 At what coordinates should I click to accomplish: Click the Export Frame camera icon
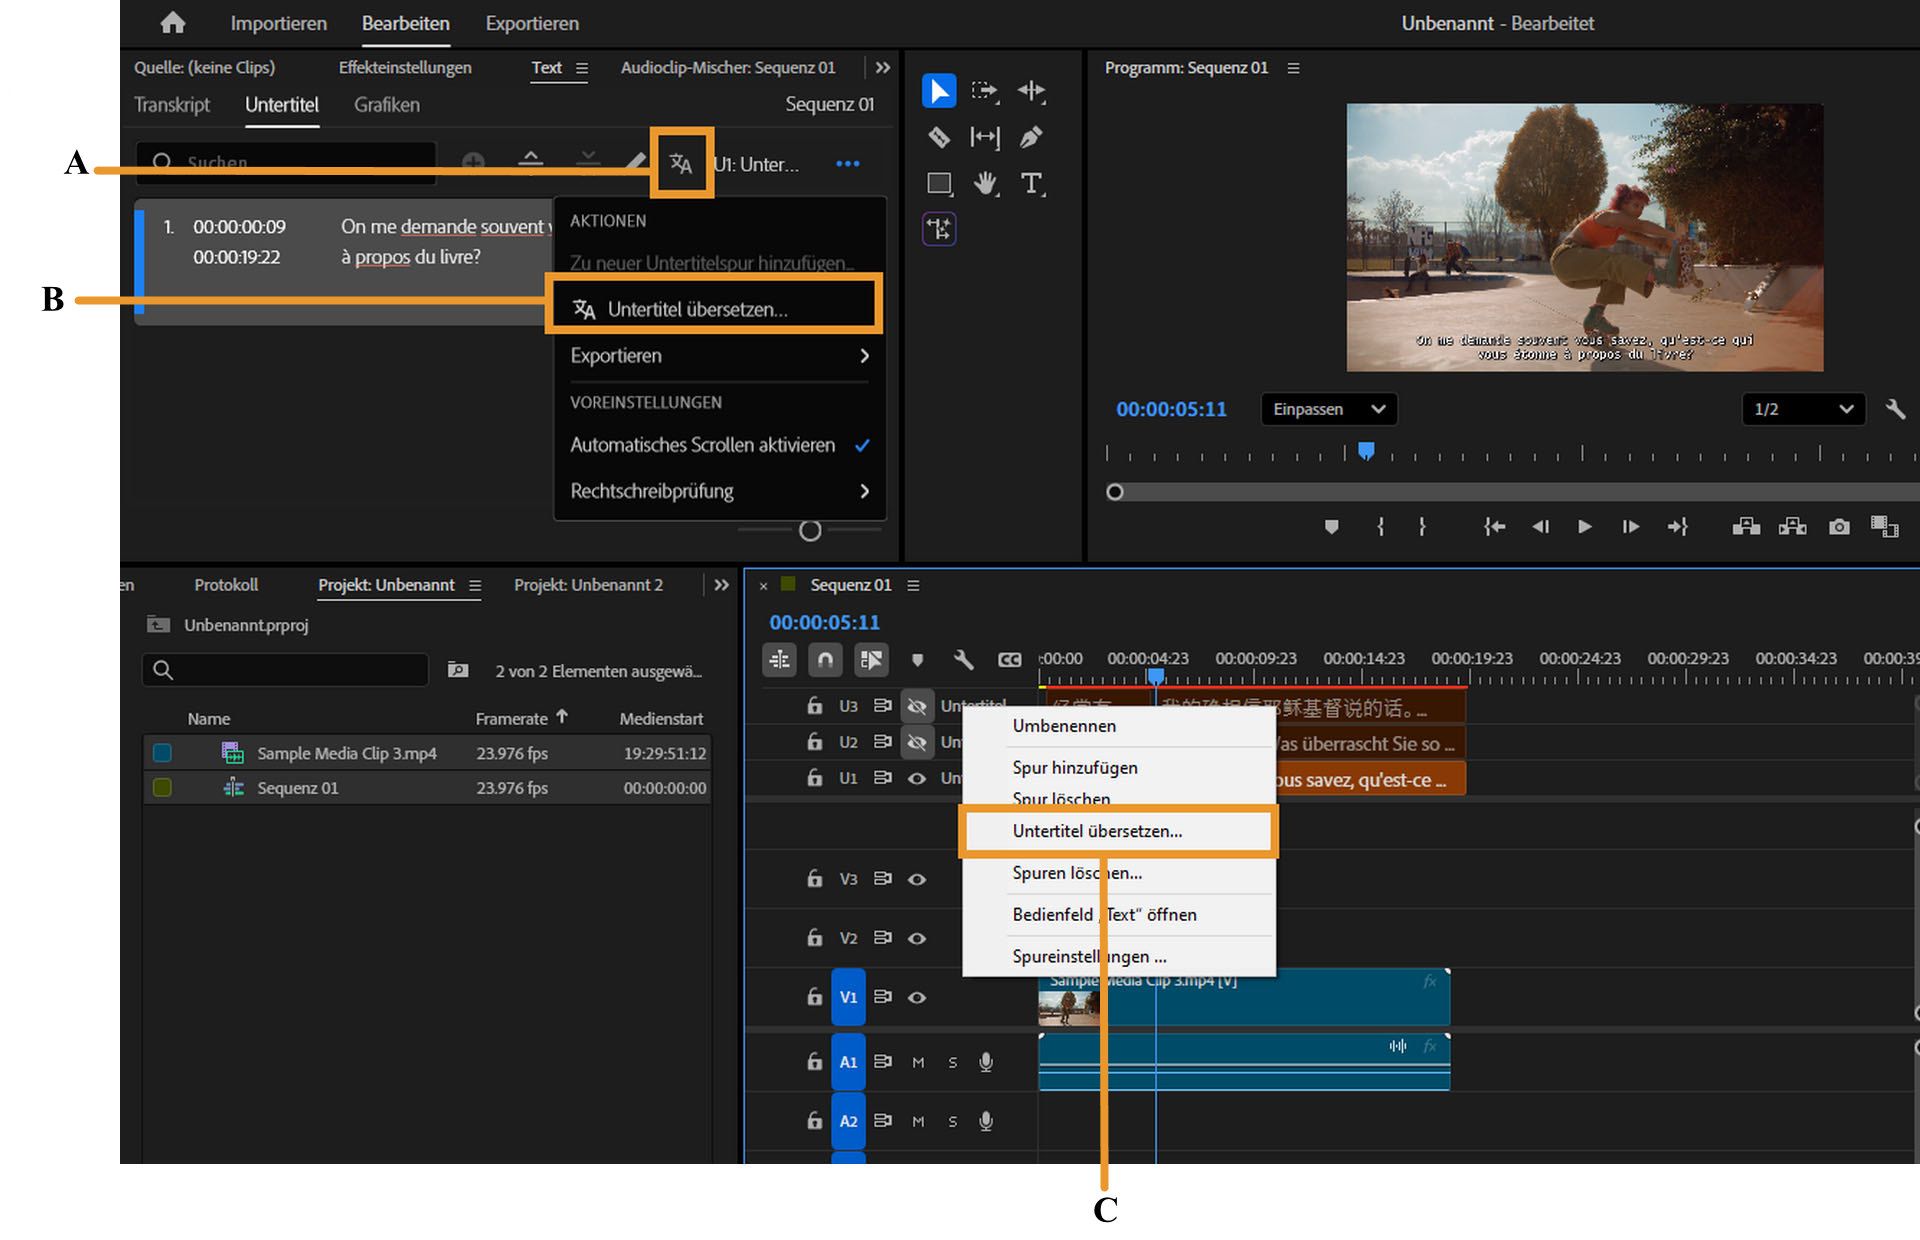[1838, 527]
